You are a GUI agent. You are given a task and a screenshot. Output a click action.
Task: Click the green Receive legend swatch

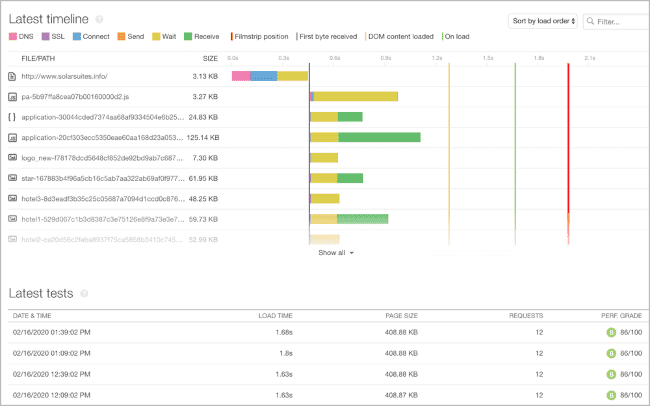click(x=191, y=37)
